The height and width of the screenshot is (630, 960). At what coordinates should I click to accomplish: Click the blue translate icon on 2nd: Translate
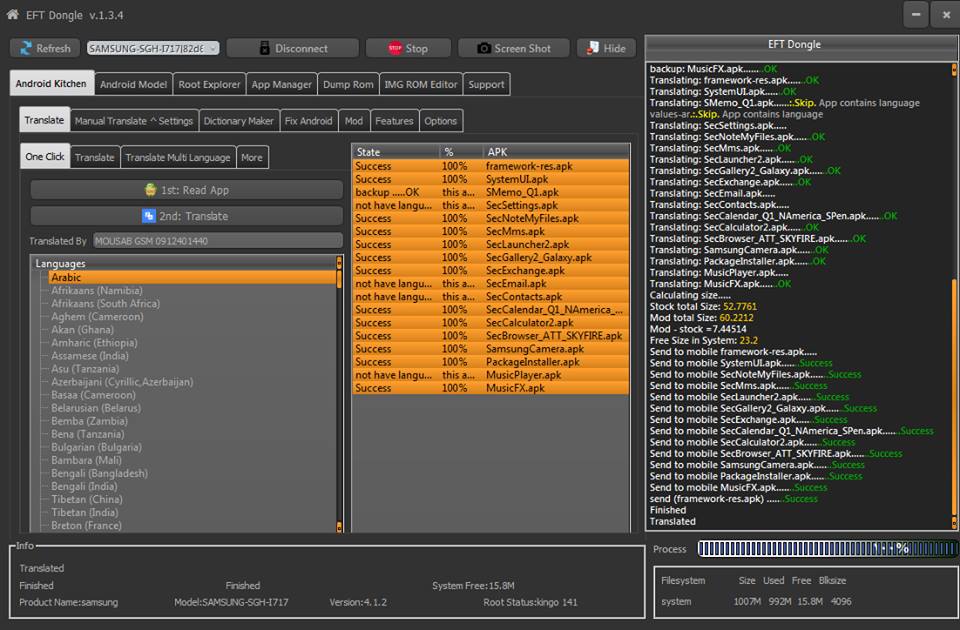(148, 216)
